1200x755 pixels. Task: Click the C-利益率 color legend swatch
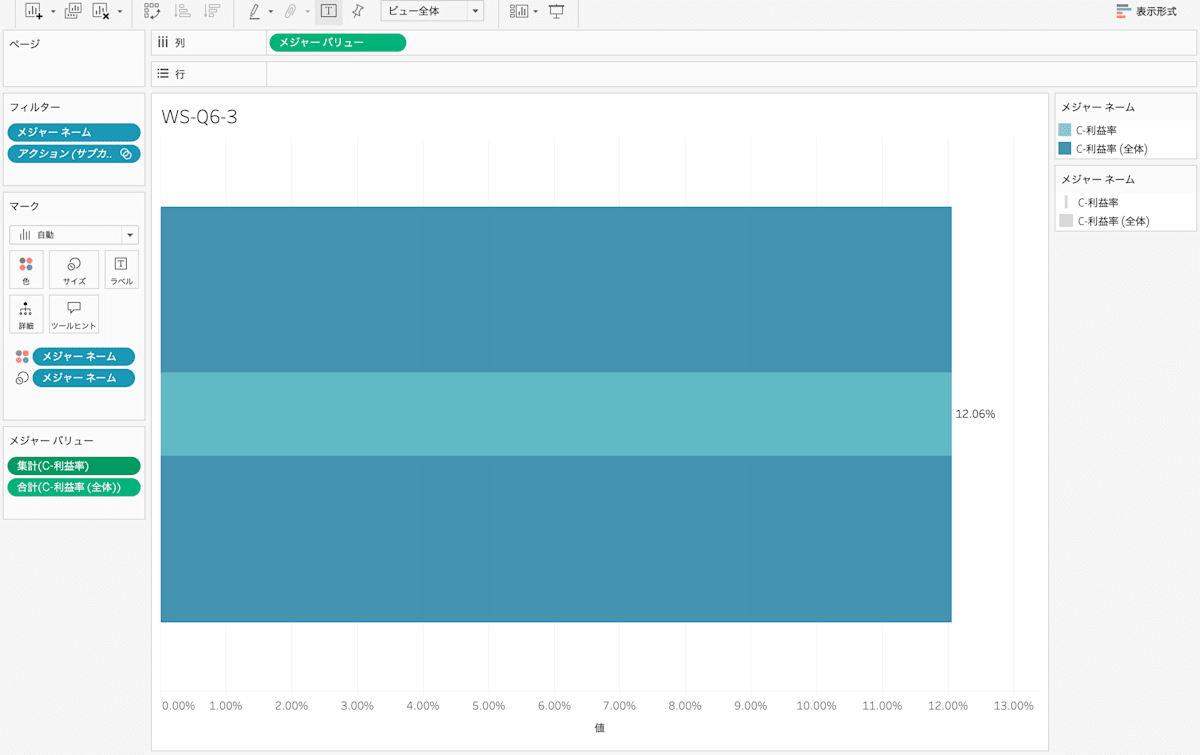[1065, 130]
